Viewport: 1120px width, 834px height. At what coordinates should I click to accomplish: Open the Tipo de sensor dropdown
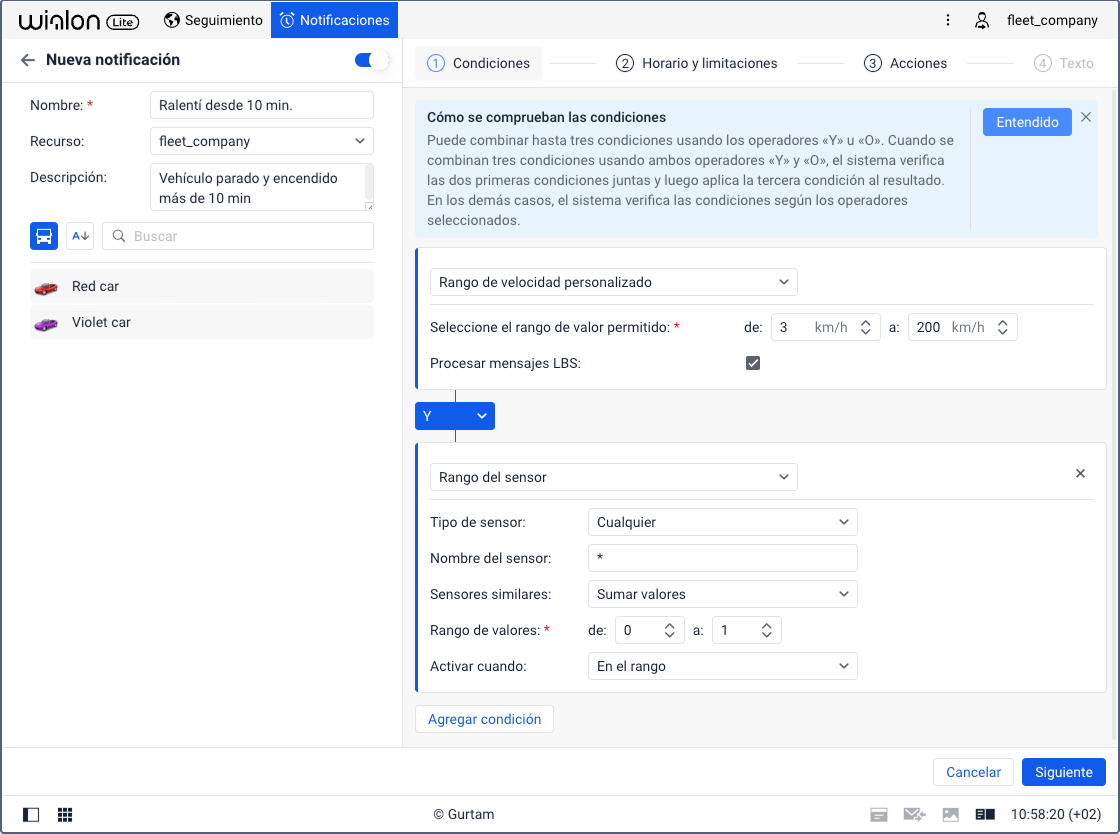pyautogui.click(x=722, y=522)
